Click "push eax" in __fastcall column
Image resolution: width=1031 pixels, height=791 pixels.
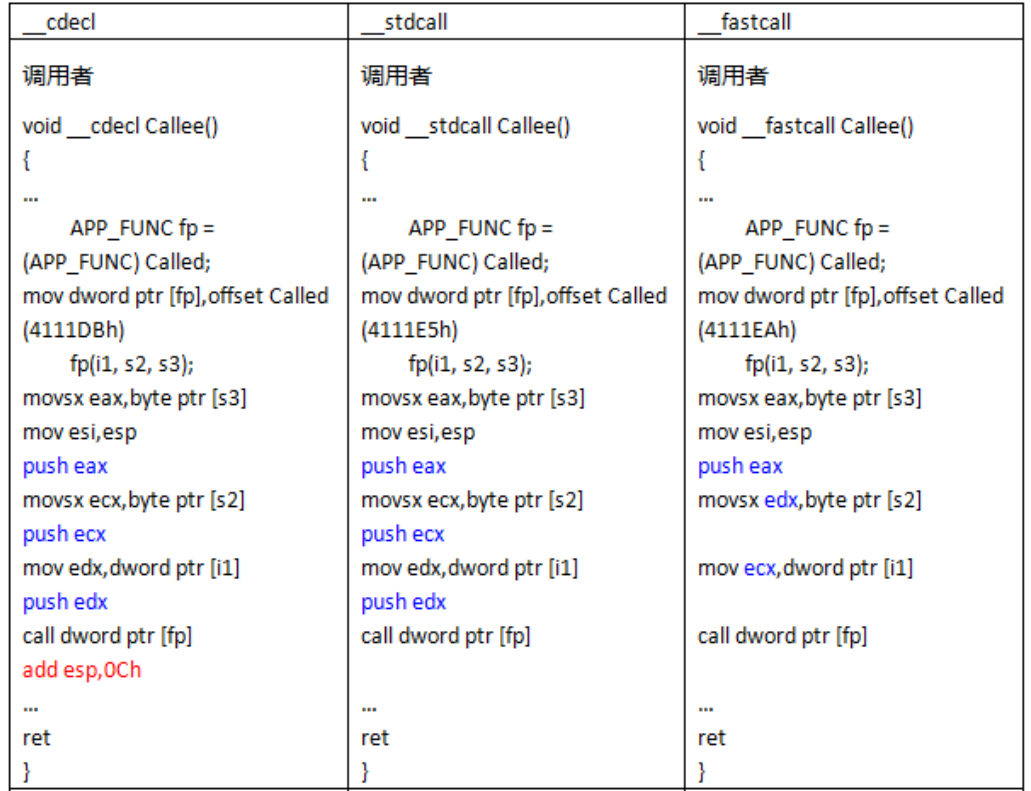tap(740, 466)
